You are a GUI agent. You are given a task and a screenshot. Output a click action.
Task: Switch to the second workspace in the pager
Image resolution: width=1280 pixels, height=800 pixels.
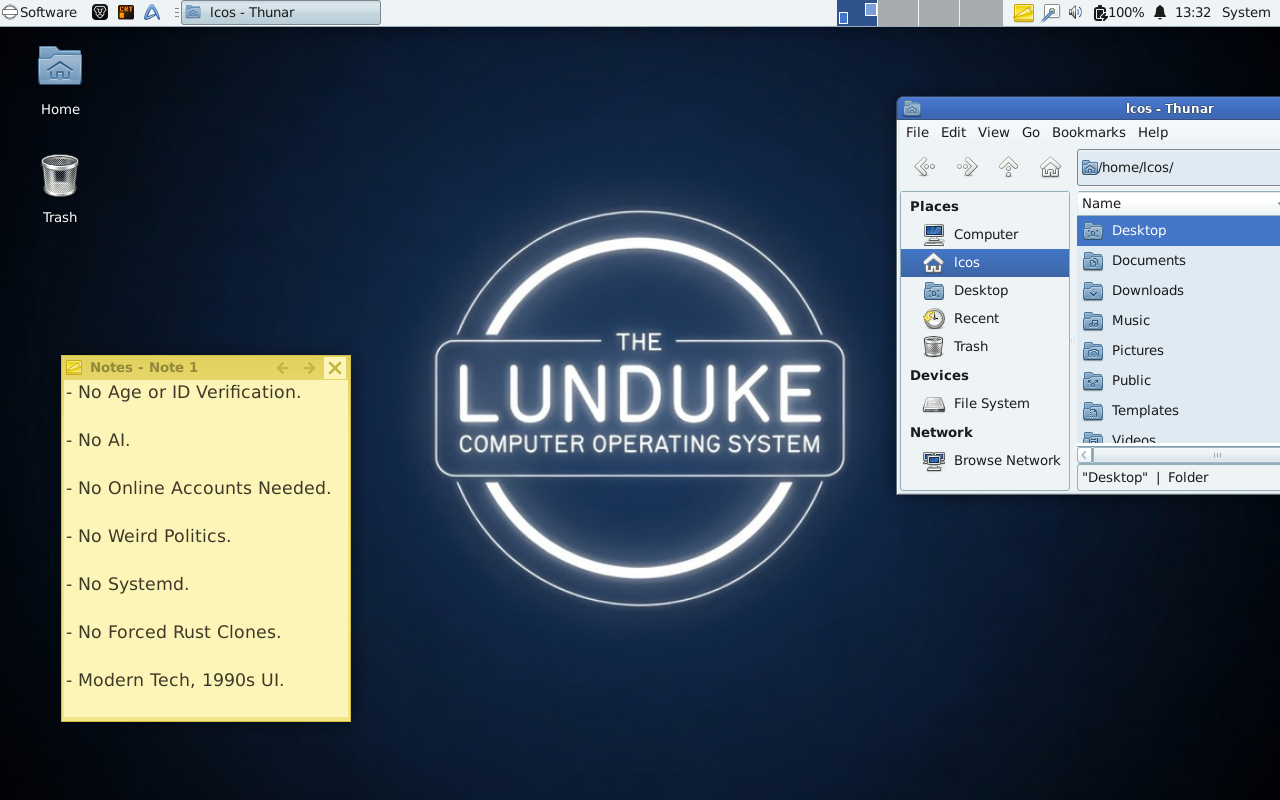click(898, 13)
